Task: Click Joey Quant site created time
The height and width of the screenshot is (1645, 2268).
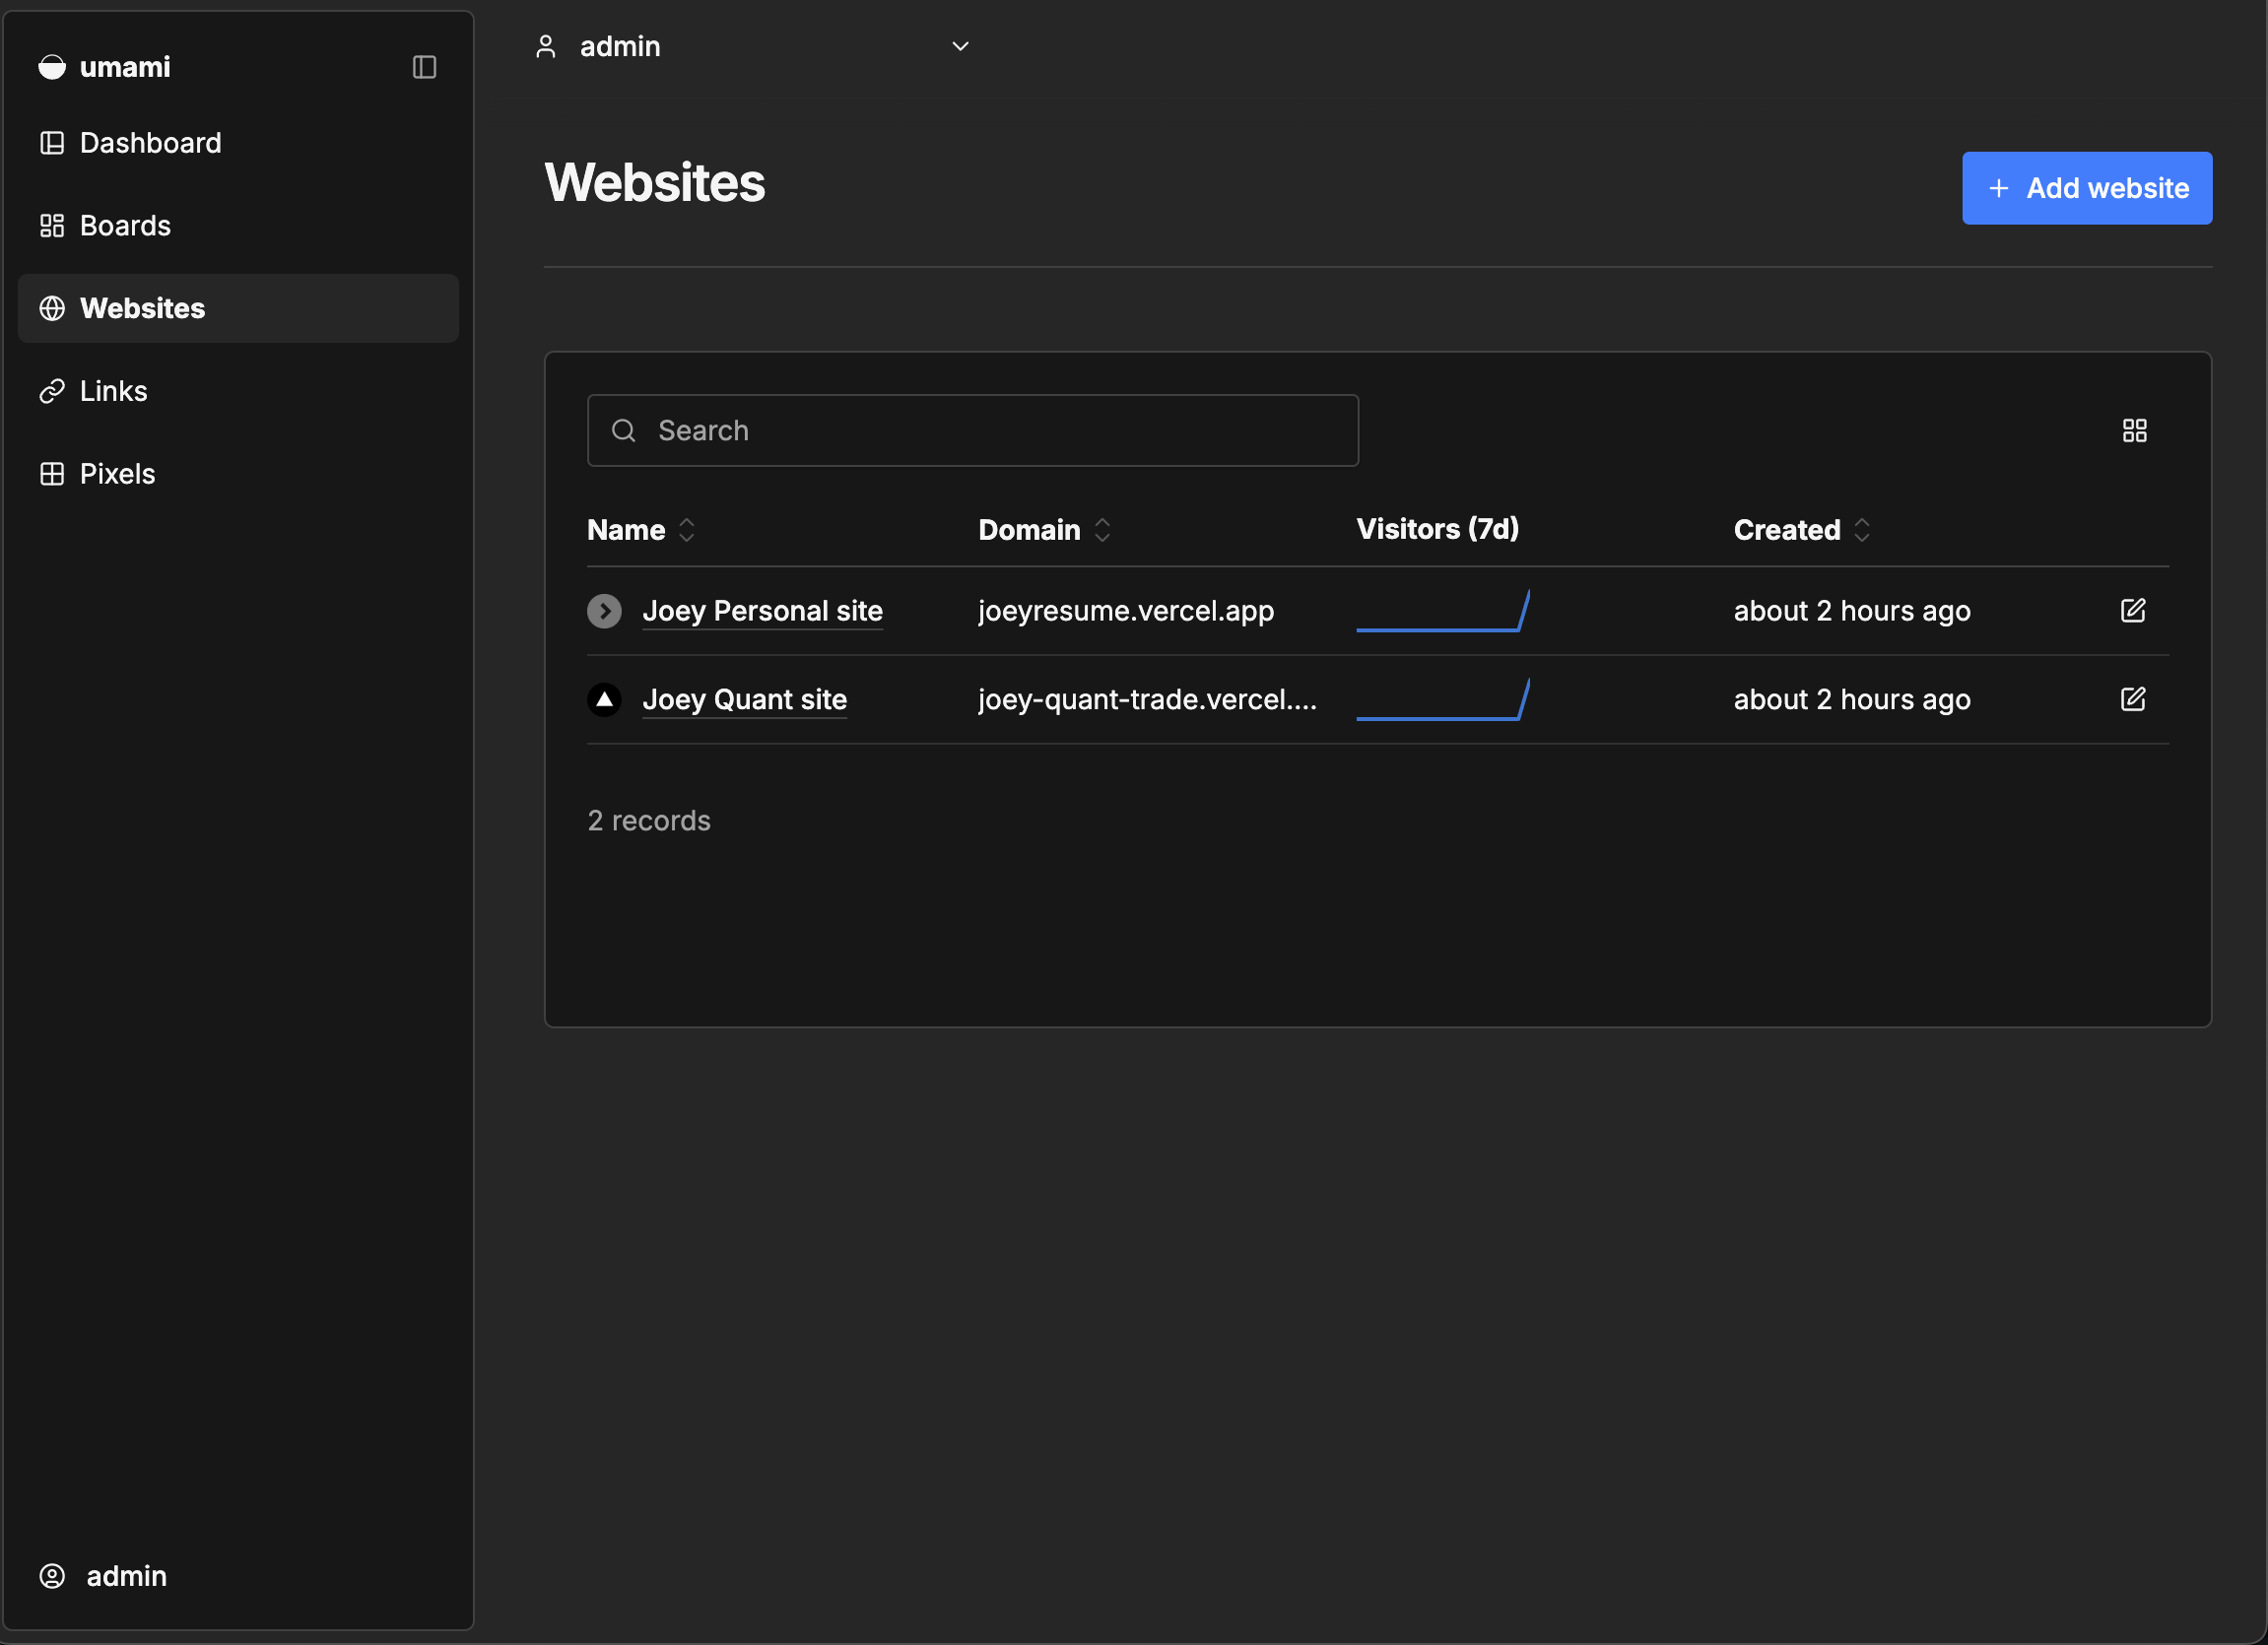Action: point(1852,699)
